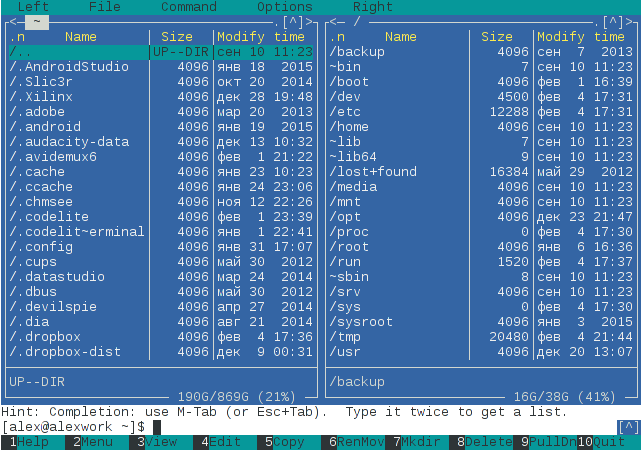Select /.audacity-data directory
The width and height of the screenshot is (642, 450).
click(x=161, y=142)
